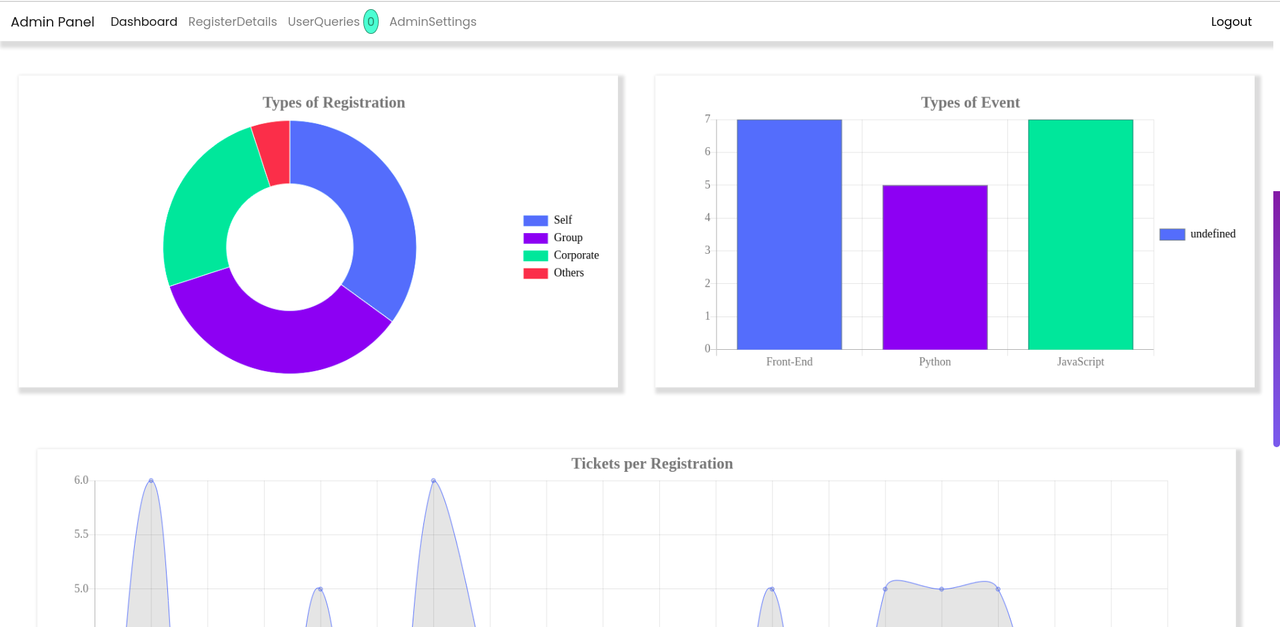
Task: Open AdminSettings page
Action: (432, 22)
